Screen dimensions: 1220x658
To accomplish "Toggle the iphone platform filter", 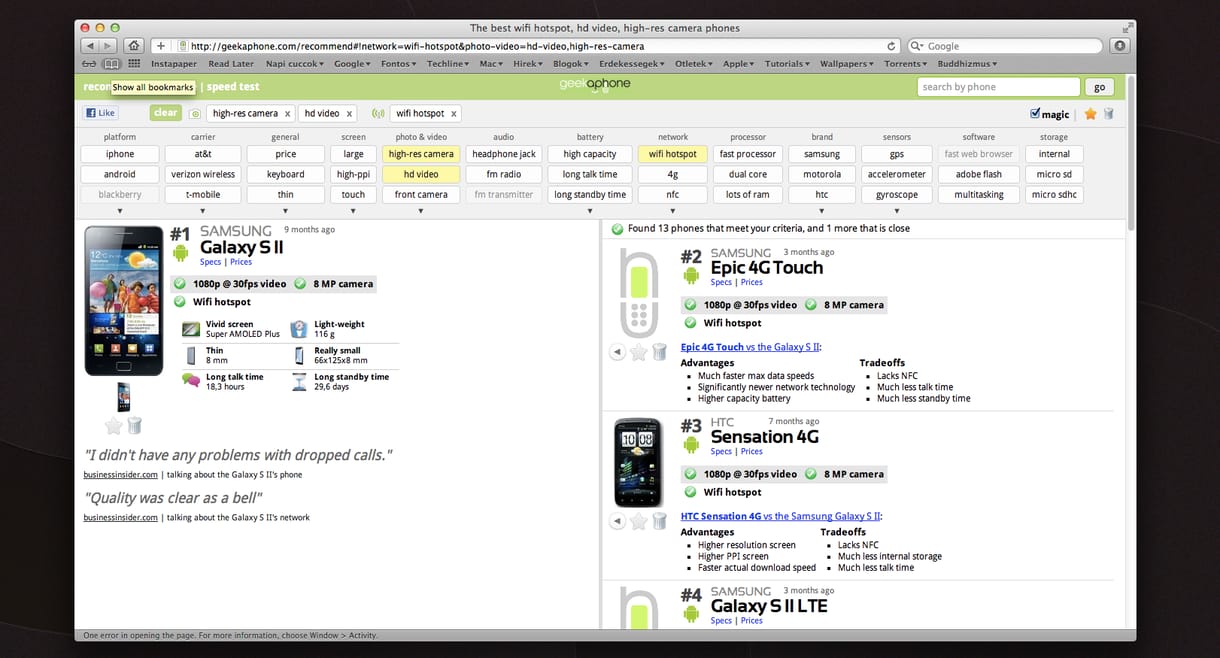I will pyautogui.click(x=120, y=154).
